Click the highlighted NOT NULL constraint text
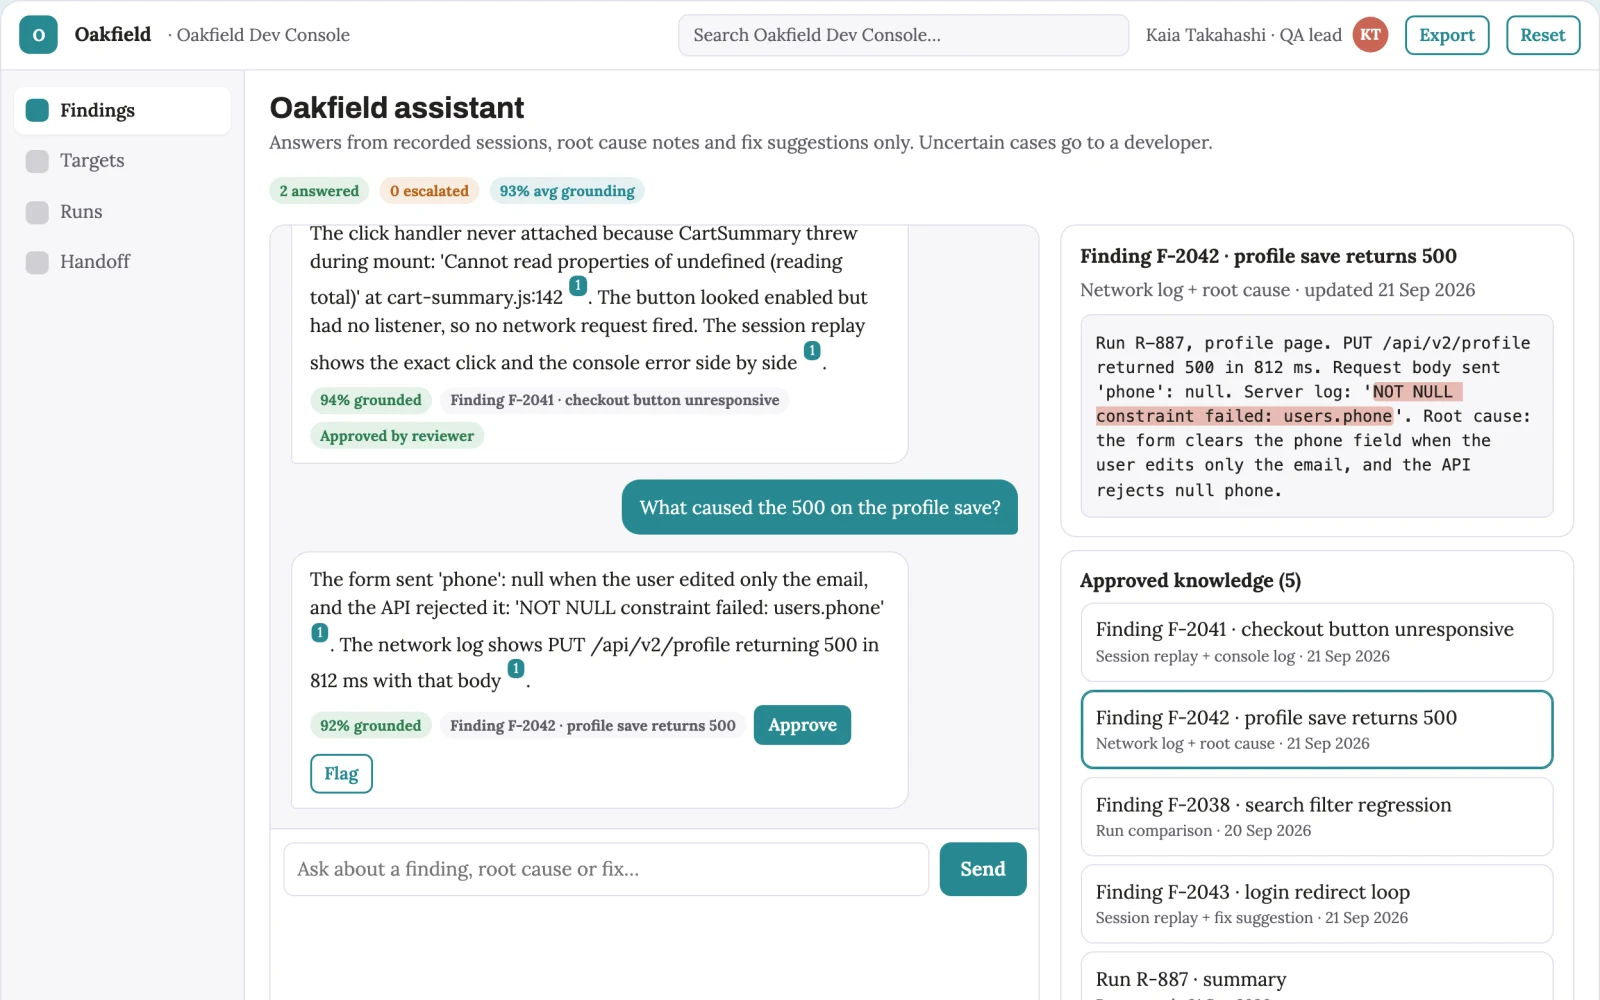The height and width of the screenshot is (1000, 1600). (1279, 404)
